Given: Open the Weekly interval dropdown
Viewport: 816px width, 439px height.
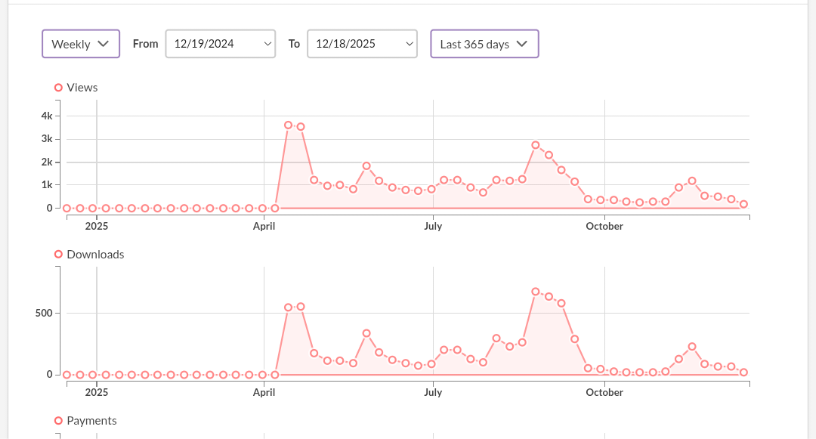Looking at the screenshot, I should click(x=81, y=44).
